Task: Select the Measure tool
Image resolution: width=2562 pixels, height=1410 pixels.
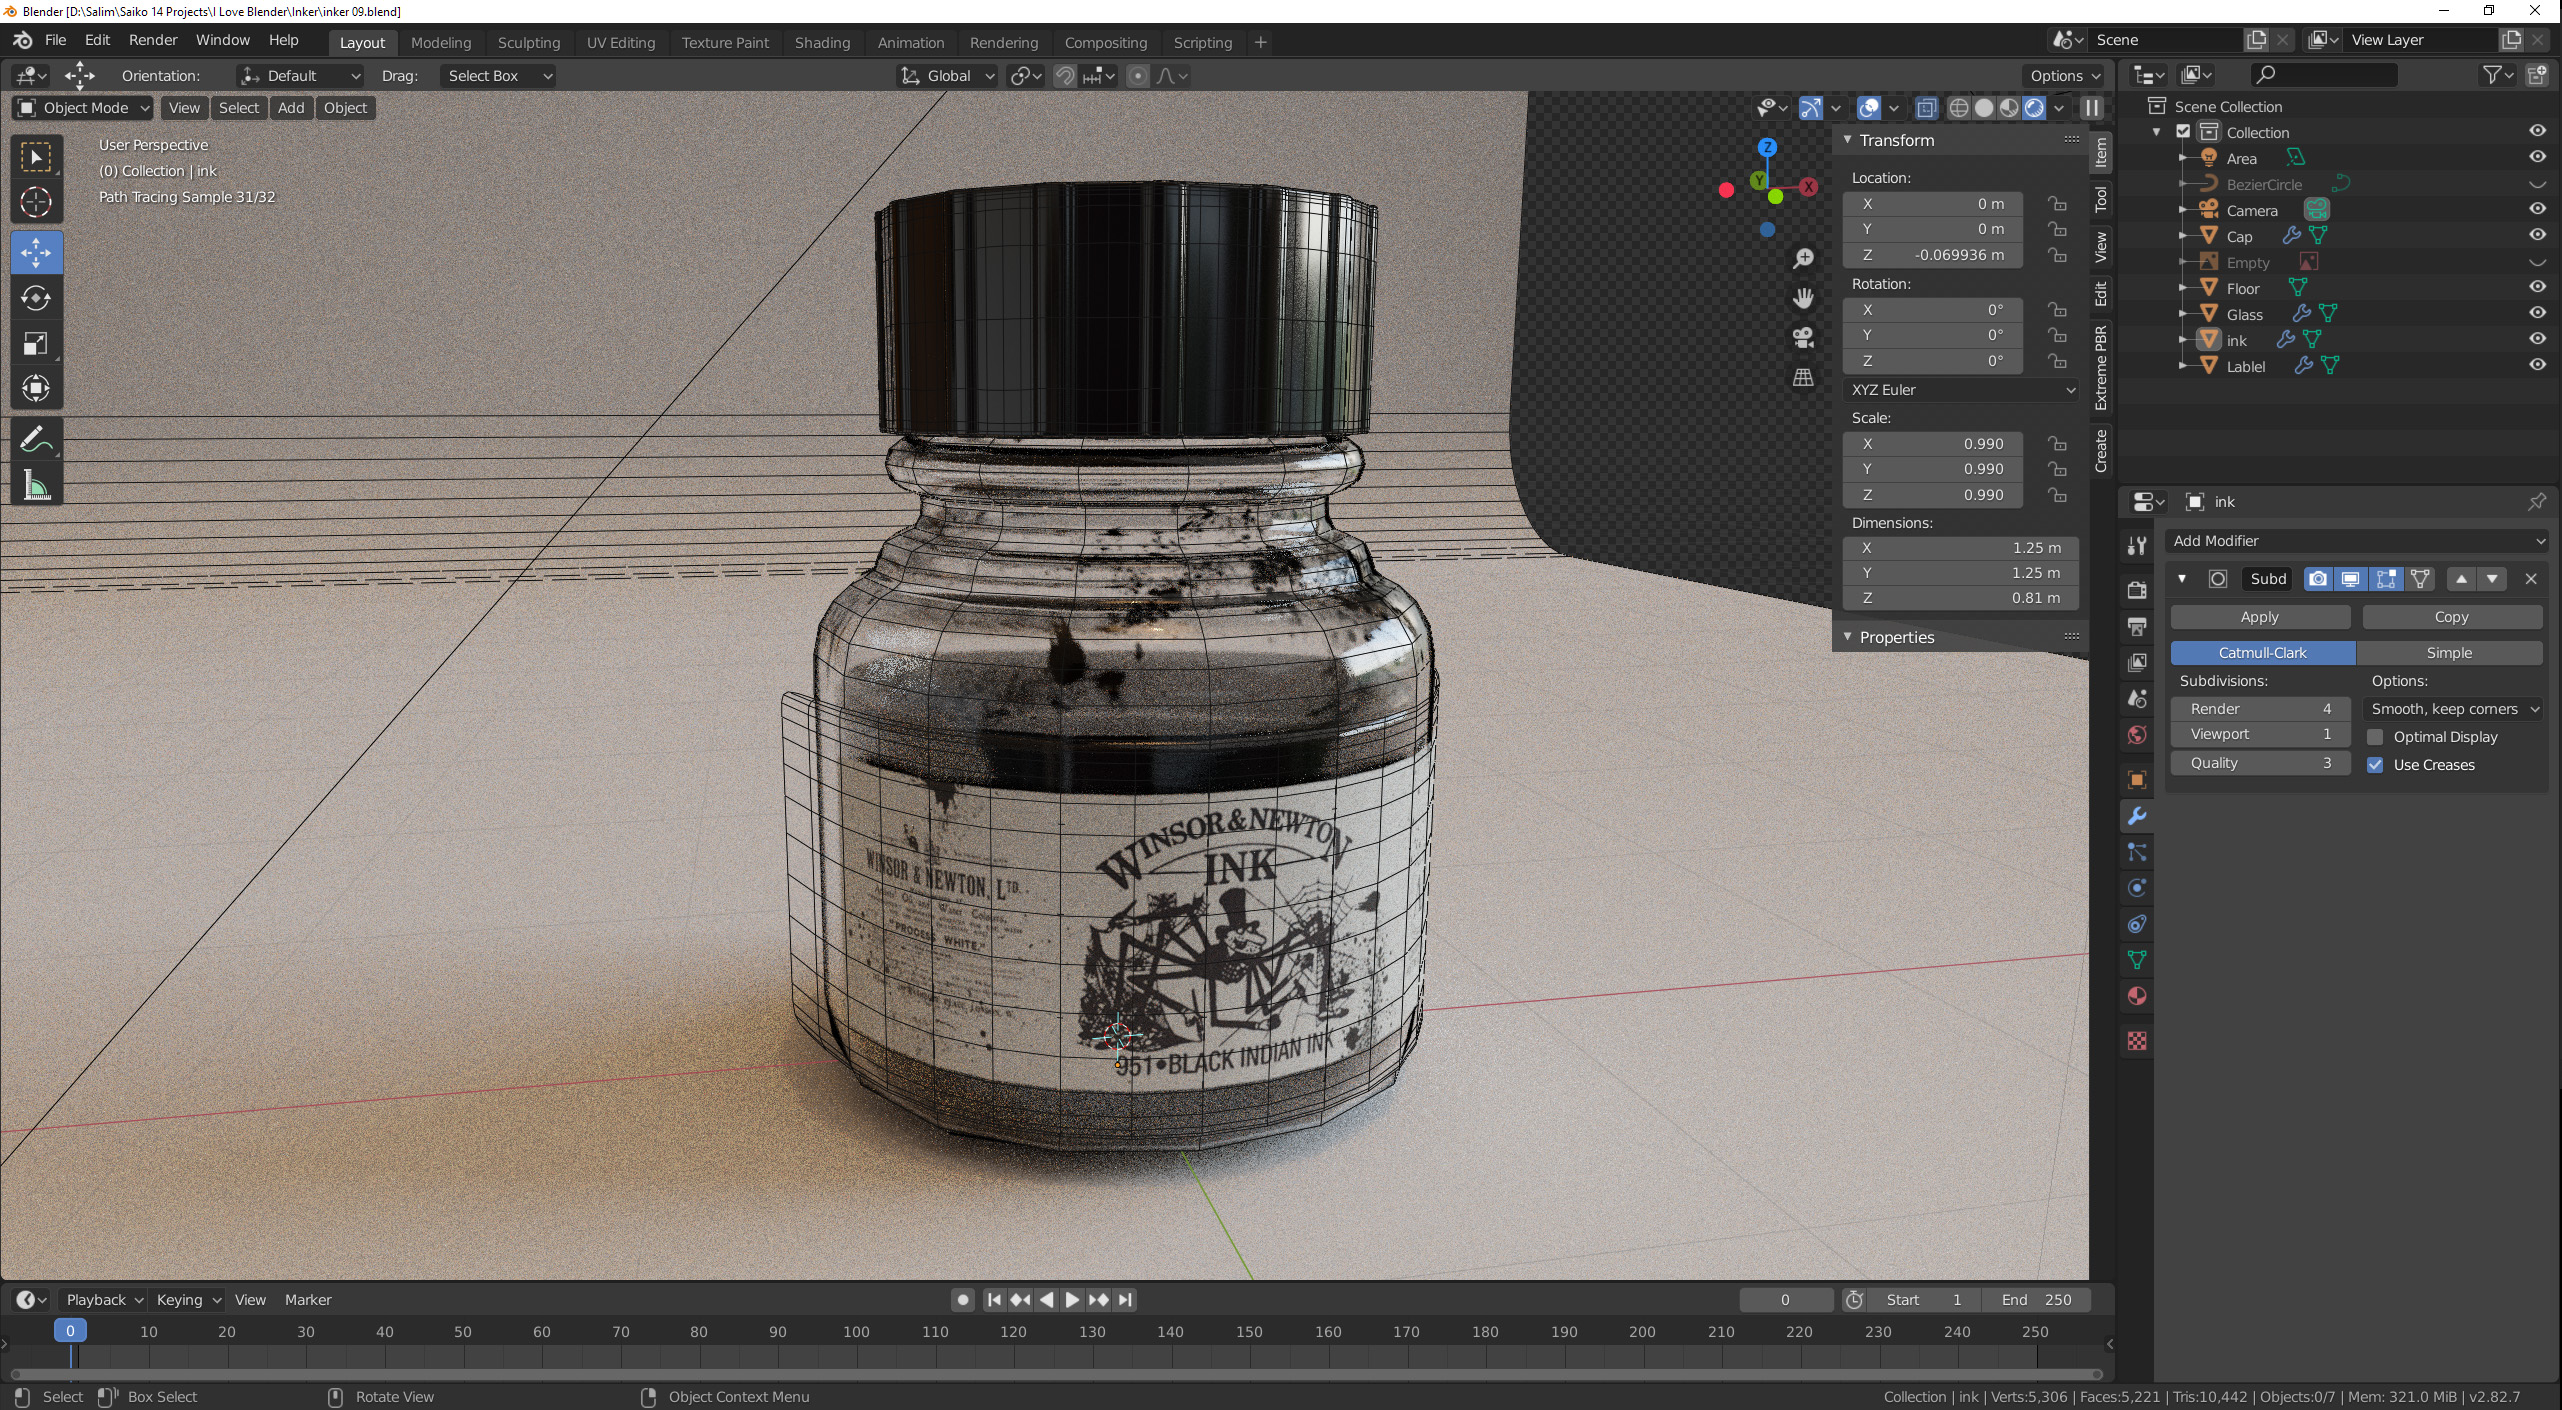Action: coord(36,486)
